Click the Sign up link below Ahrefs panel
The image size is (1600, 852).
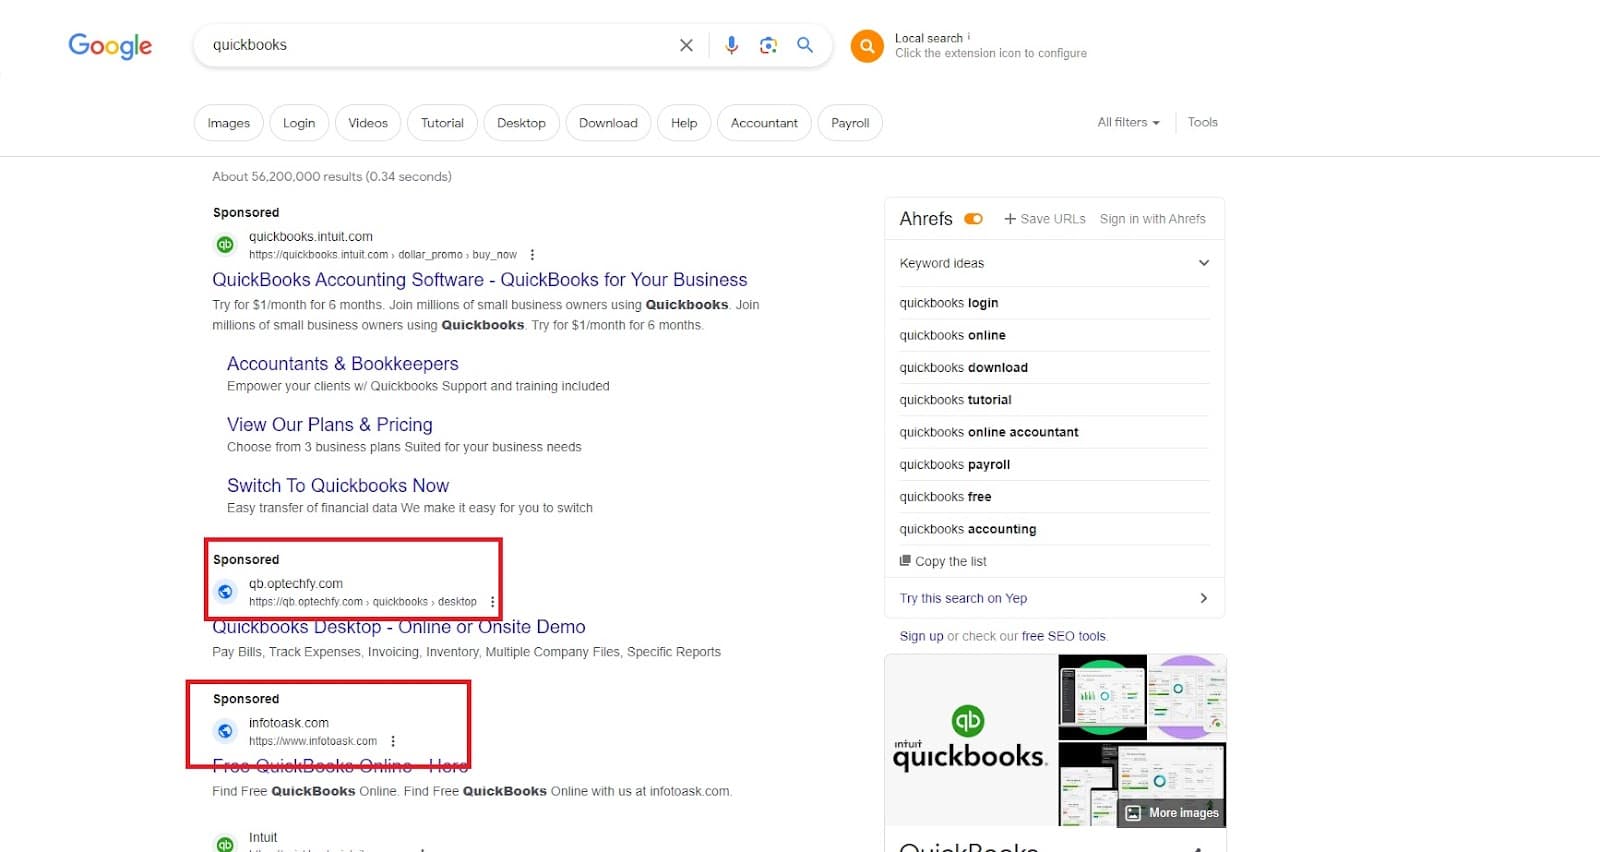[x=921, y=636]
